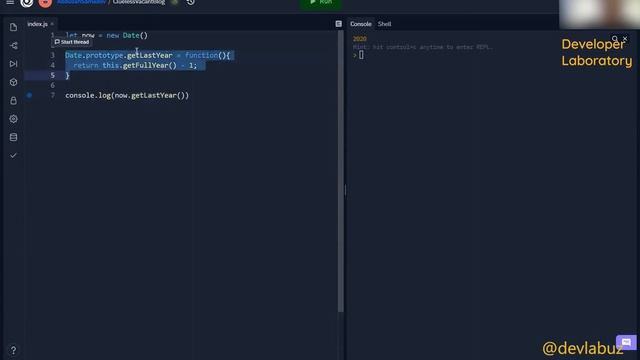Switch to the Console tab
Screen dimensions: 640x360
pos(361,24)
